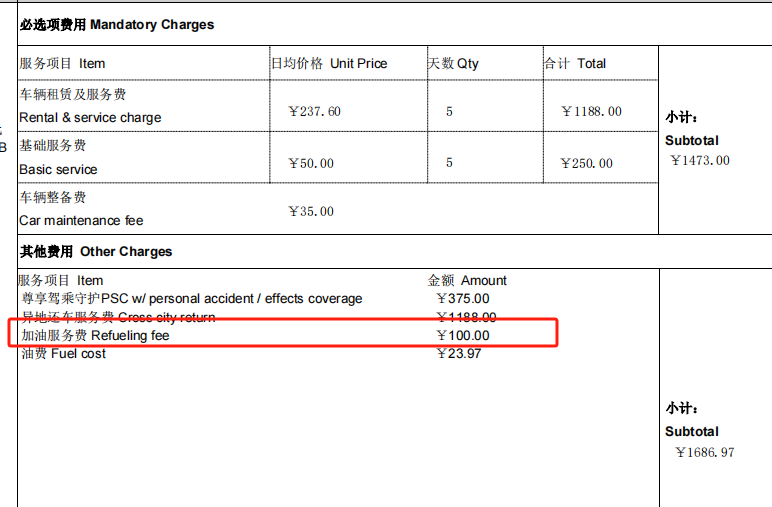This screenshot has height=507, width=772.
Task: Click the PSC personal accident coverage line
Action: coord(192,298)
